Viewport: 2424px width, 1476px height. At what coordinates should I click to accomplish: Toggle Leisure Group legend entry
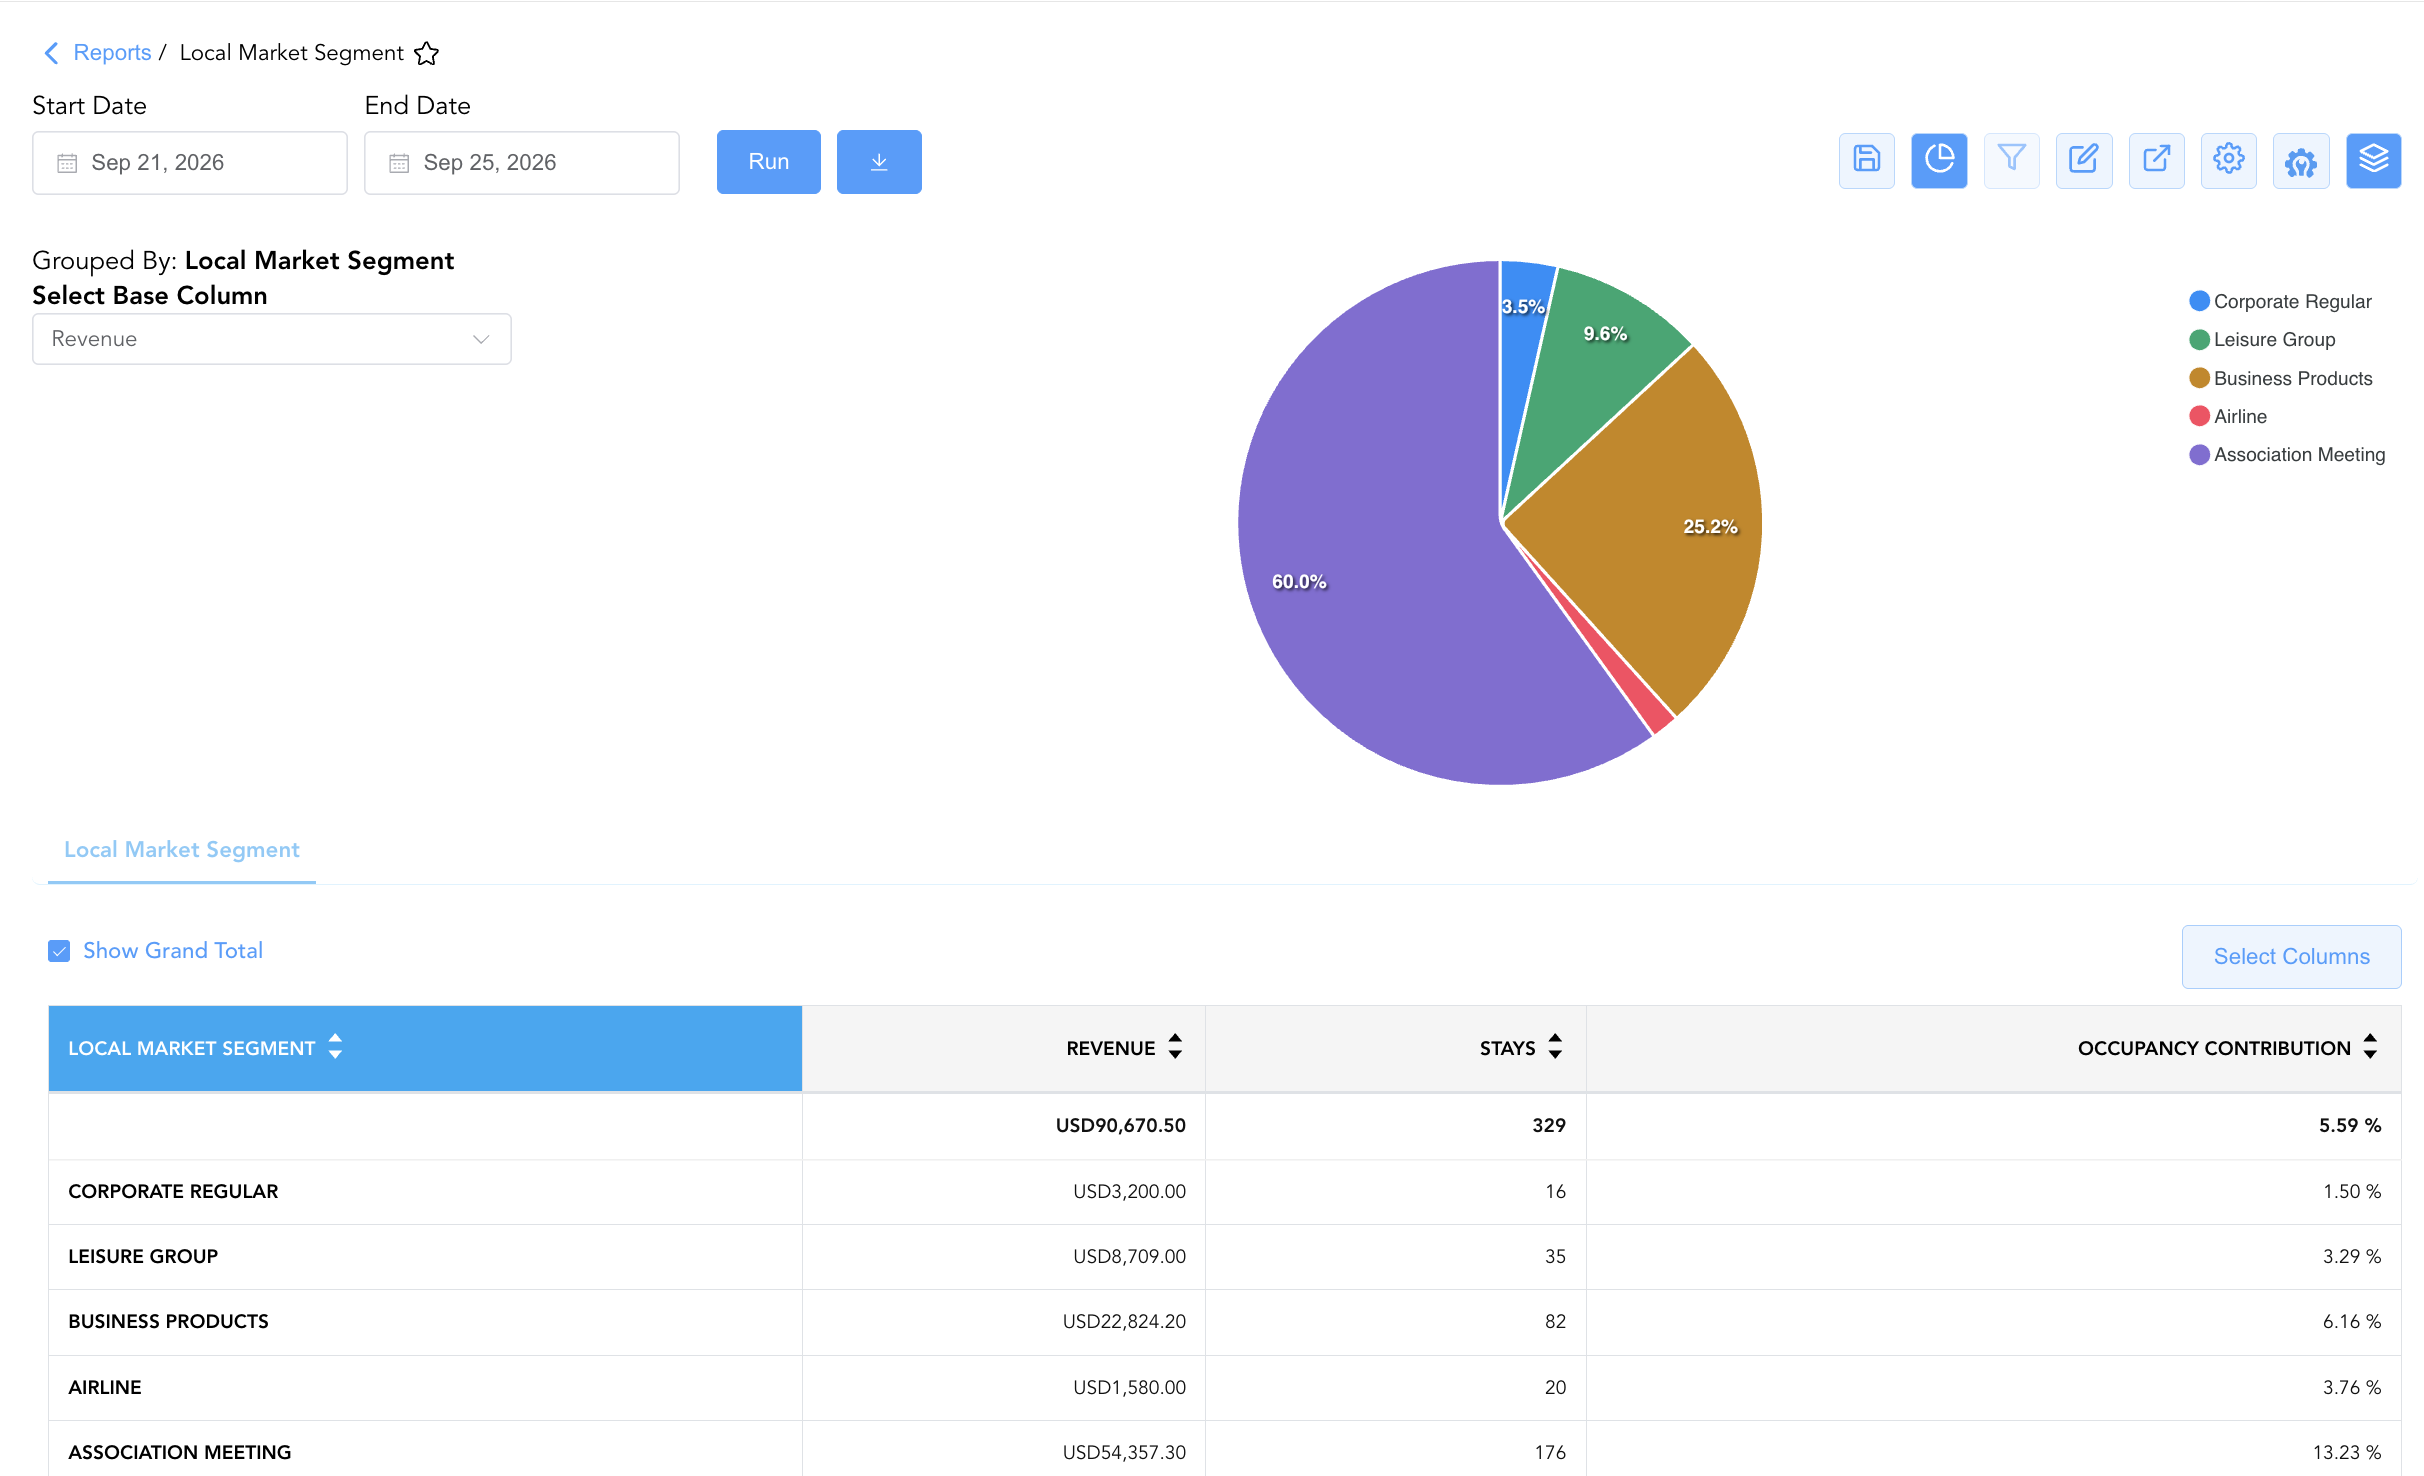click(2262, 340)
